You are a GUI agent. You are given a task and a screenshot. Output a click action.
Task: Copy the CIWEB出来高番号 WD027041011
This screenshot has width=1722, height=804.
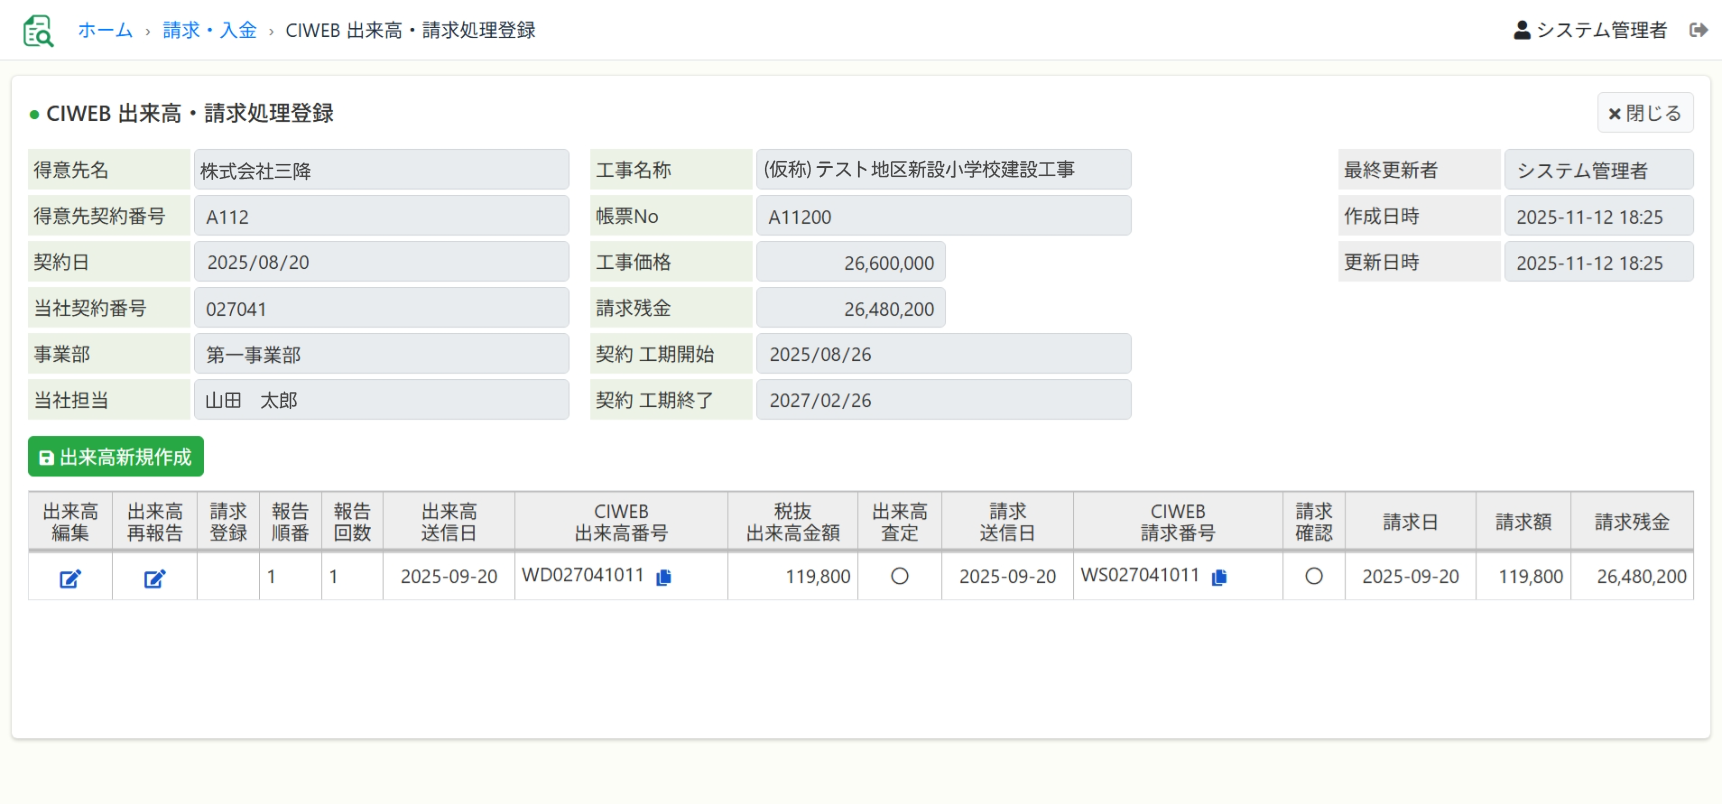pos(663,577)
